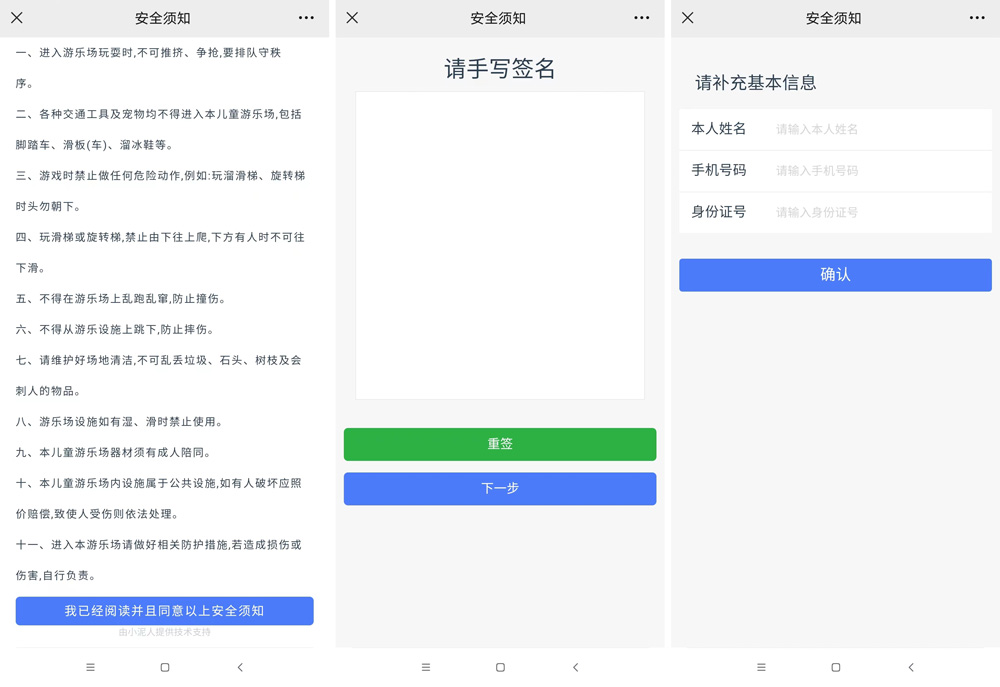Tap Android back arrow below signature page
The image size is (1000, 687).
point(575,667)
